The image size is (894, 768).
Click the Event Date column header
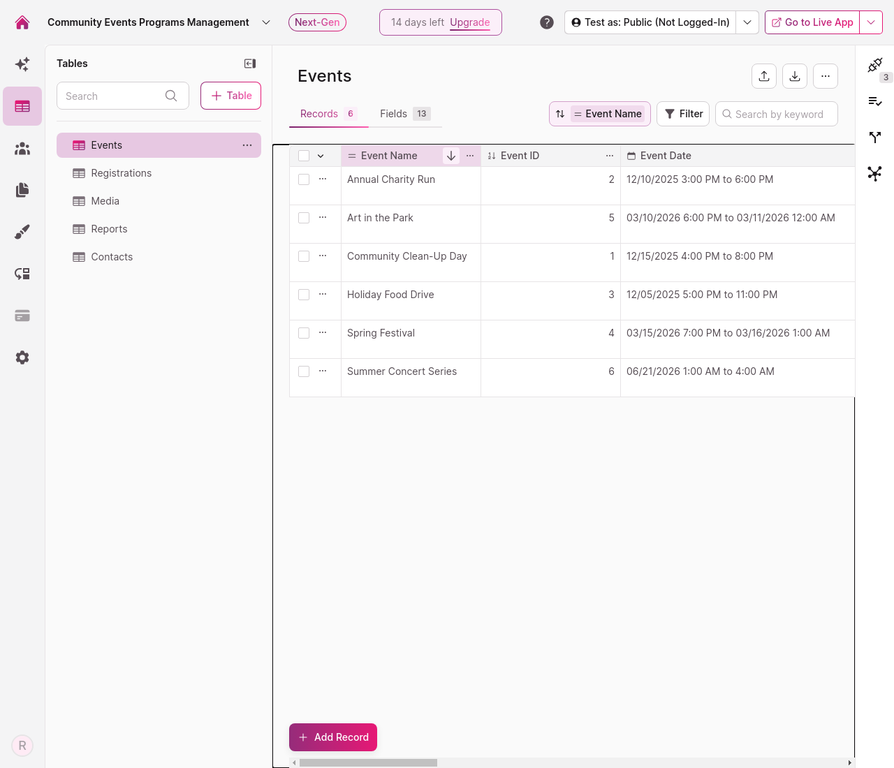click(x=738, y=156)
